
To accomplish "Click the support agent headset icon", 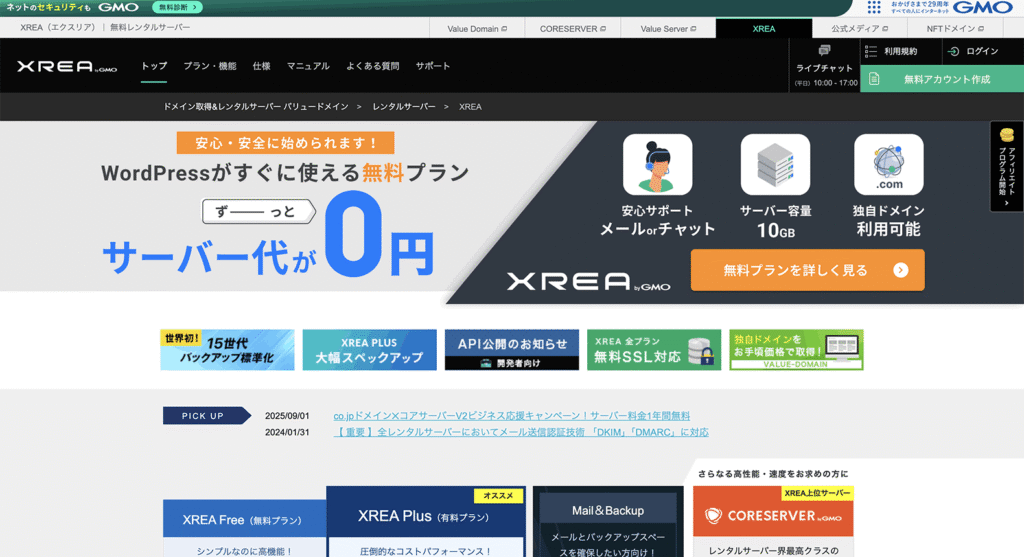I will coord(657,164).
